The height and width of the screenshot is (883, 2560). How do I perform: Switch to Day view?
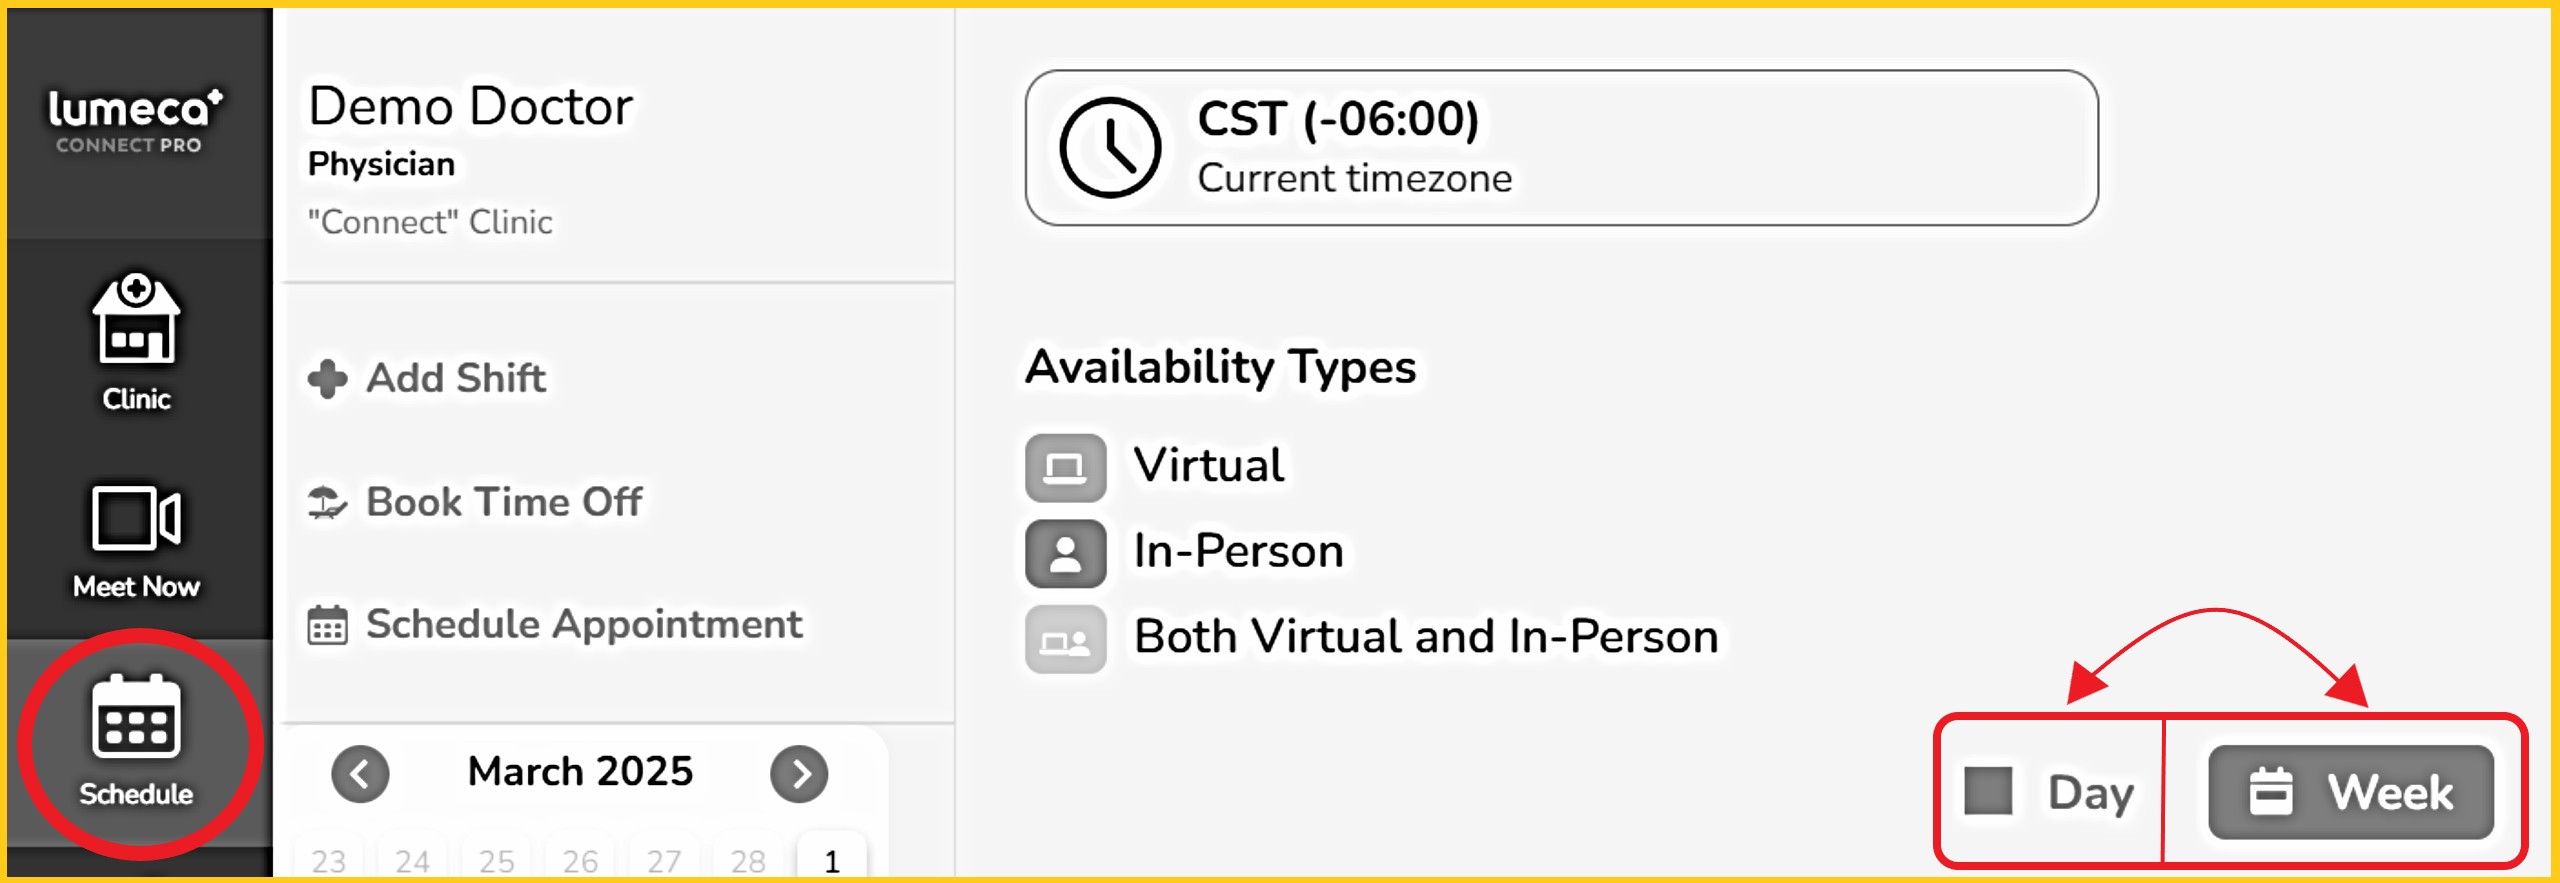2050,791
